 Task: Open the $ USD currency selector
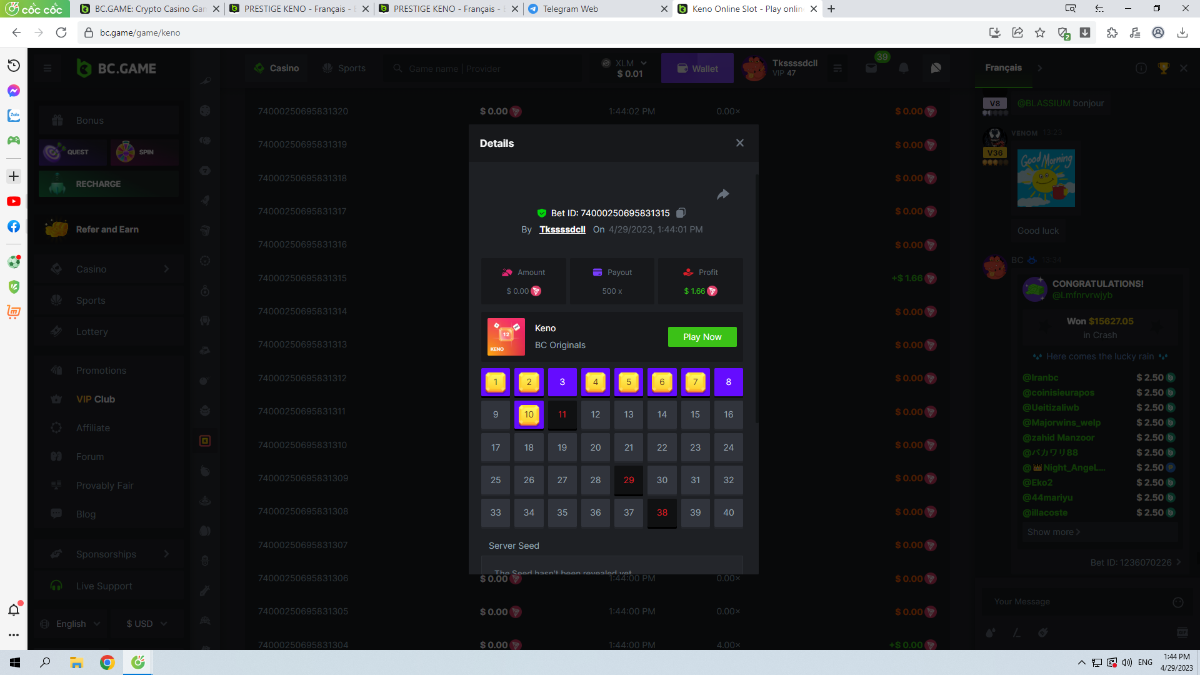pos(144,624)
